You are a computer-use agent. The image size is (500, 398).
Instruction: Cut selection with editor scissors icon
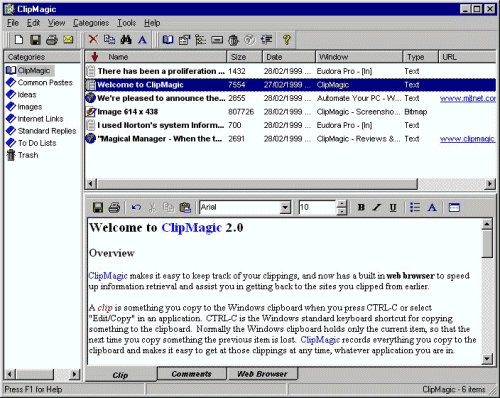pos(152,208)
